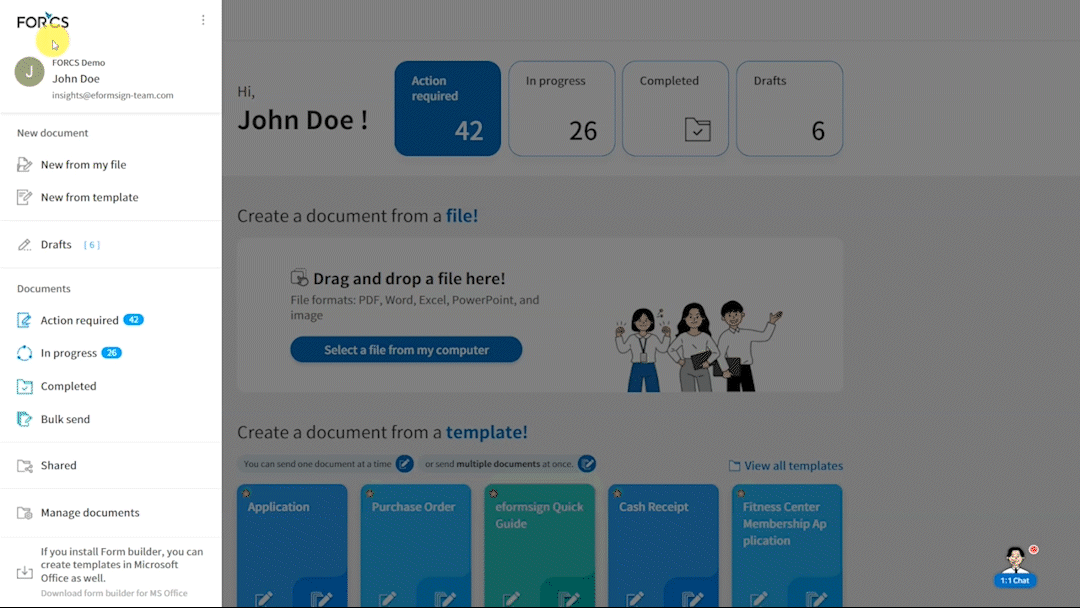Click the icon beside multiple documents at once

tap(587, 464)
